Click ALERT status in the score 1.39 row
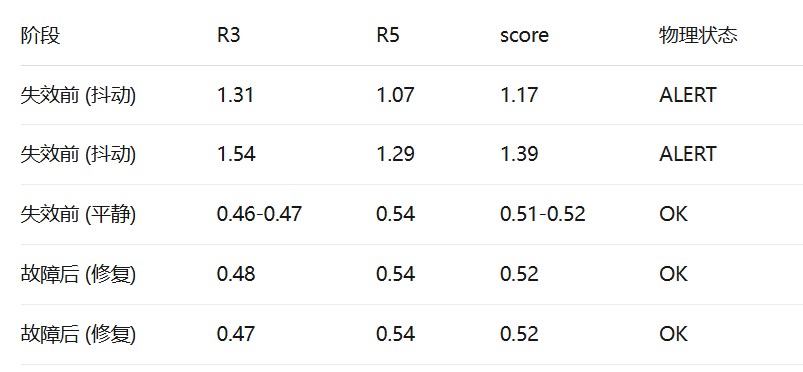The width and height of the screenshot is (803, 372). click(688, 154)
